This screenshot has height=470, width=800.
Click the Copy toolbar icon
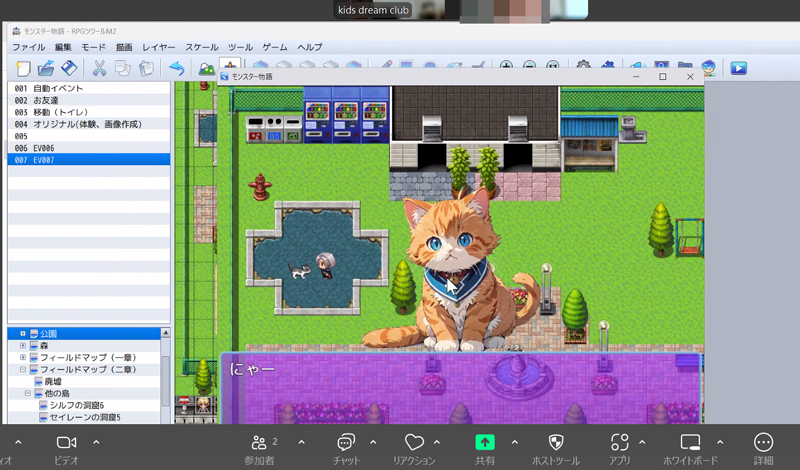[x=122, y=68]
